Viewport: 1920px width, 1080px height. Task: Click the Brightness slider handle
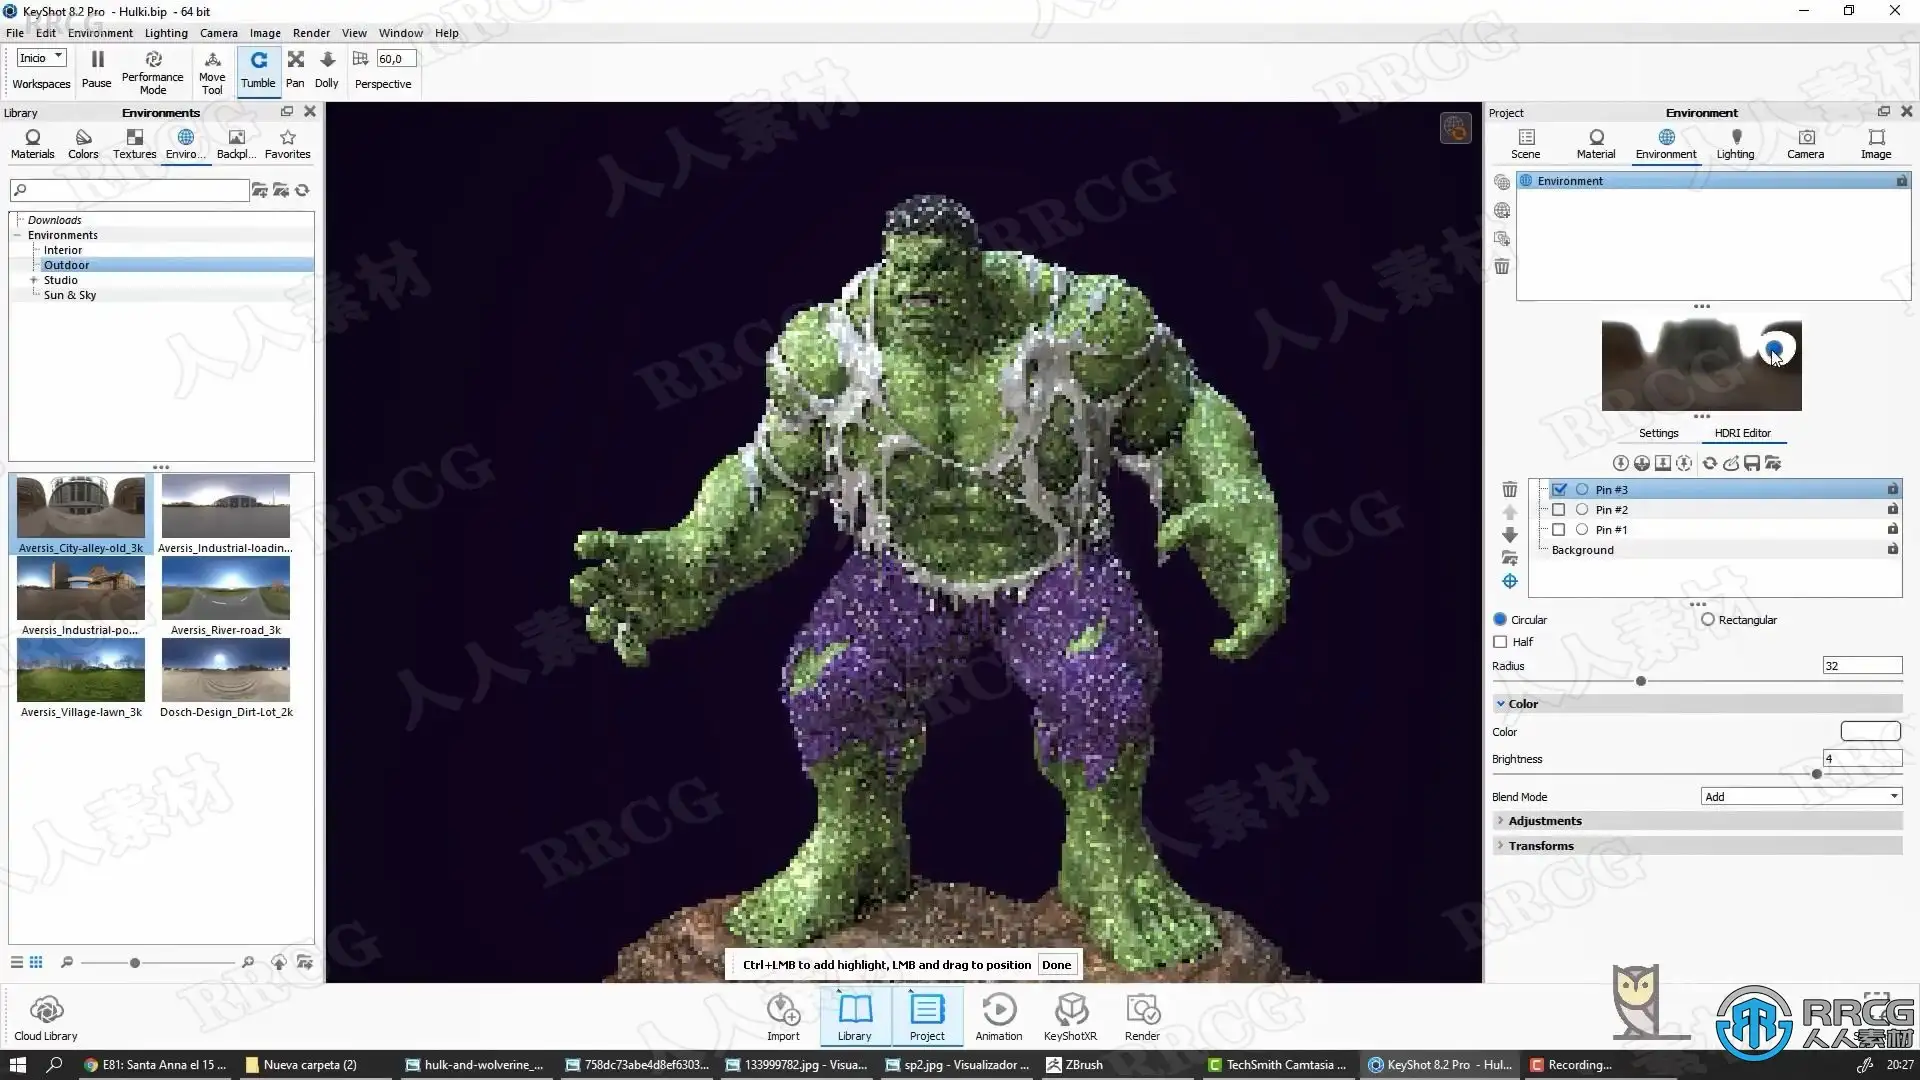[1817, 774]
